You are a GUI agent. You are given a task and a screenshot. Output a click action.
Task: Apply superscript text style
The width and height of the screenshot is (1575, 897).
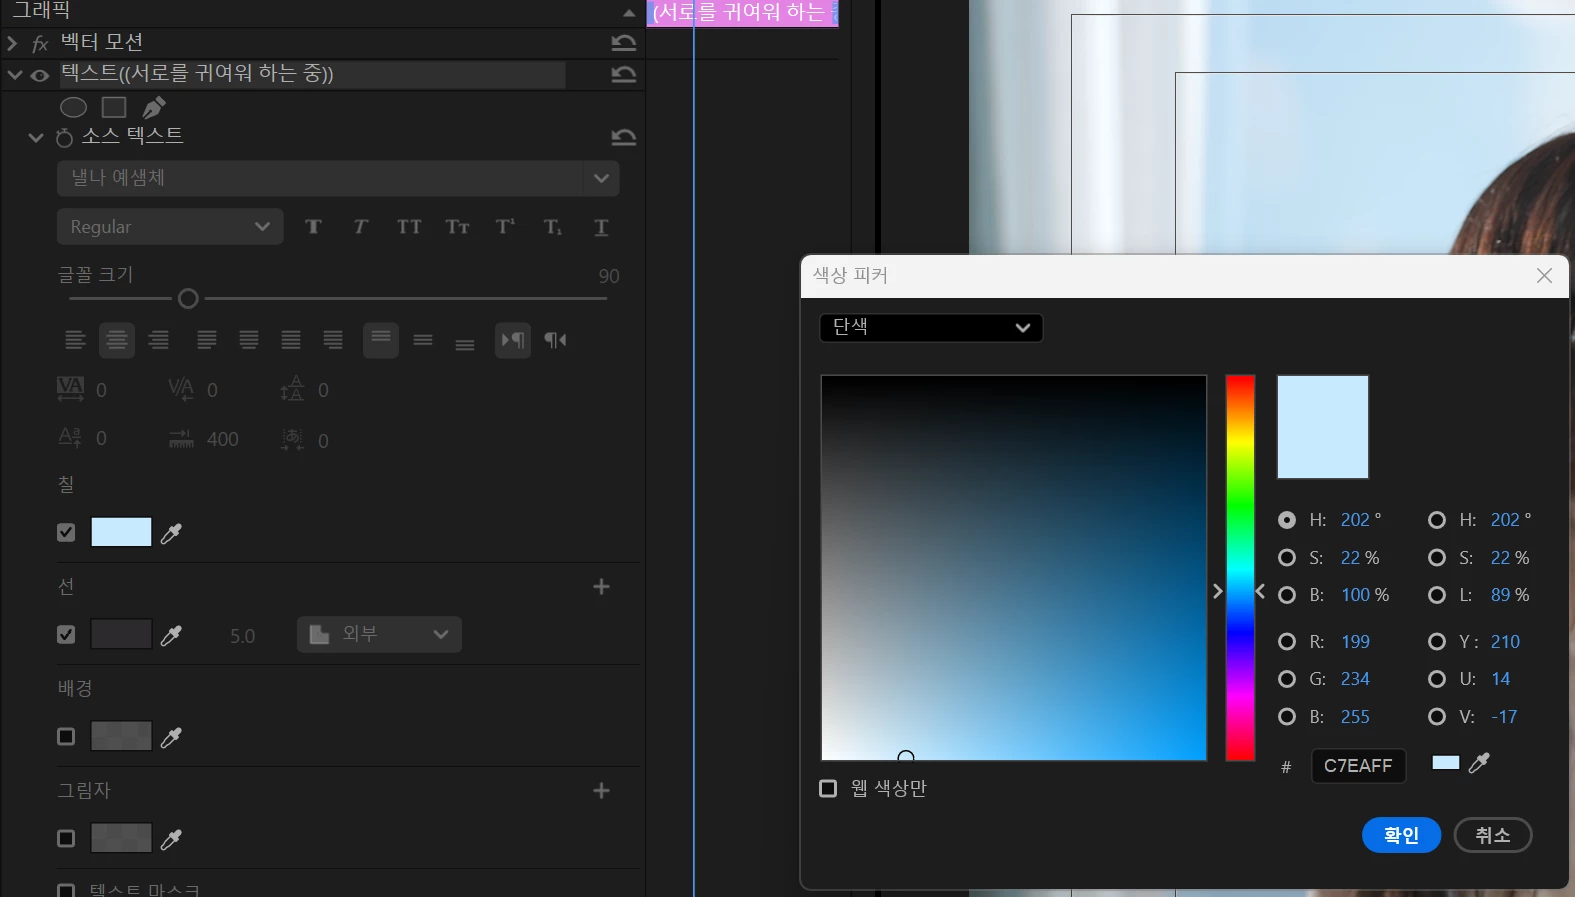(x=505, y=227)
